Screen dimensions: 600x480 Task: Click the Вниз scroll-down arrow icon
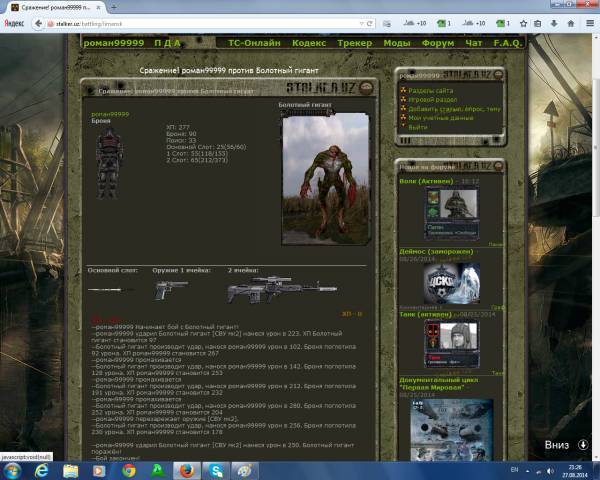pos(583,445)
